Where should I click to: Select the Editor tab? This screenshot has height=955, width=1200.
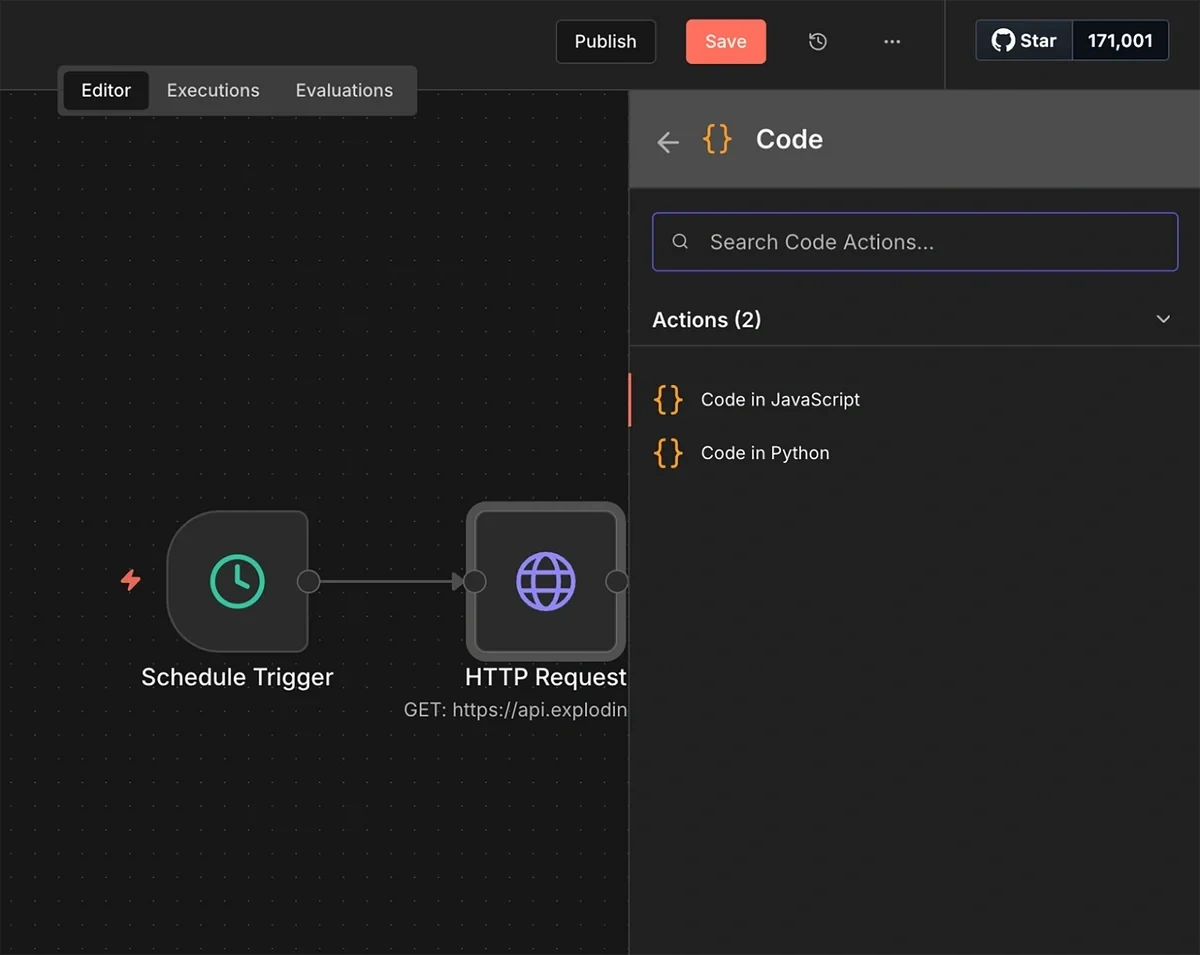tap(106, 90)
